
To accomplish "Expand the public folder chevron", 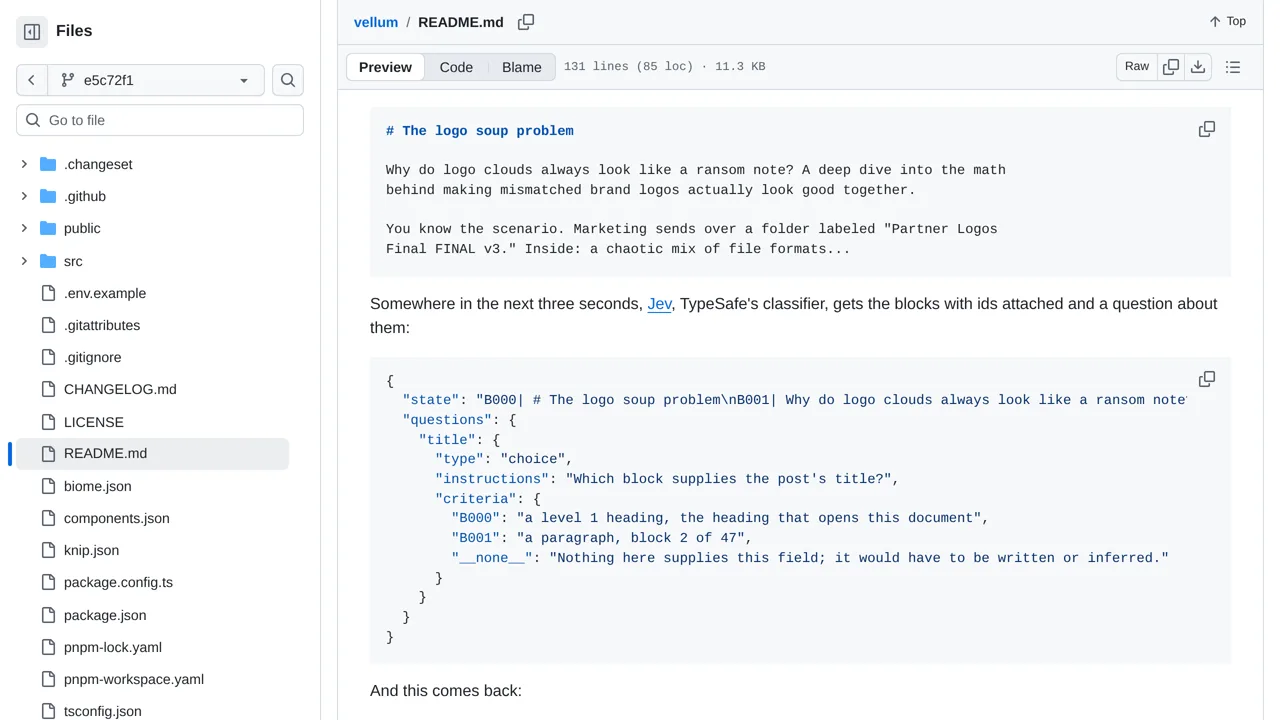I will [24, 228].
